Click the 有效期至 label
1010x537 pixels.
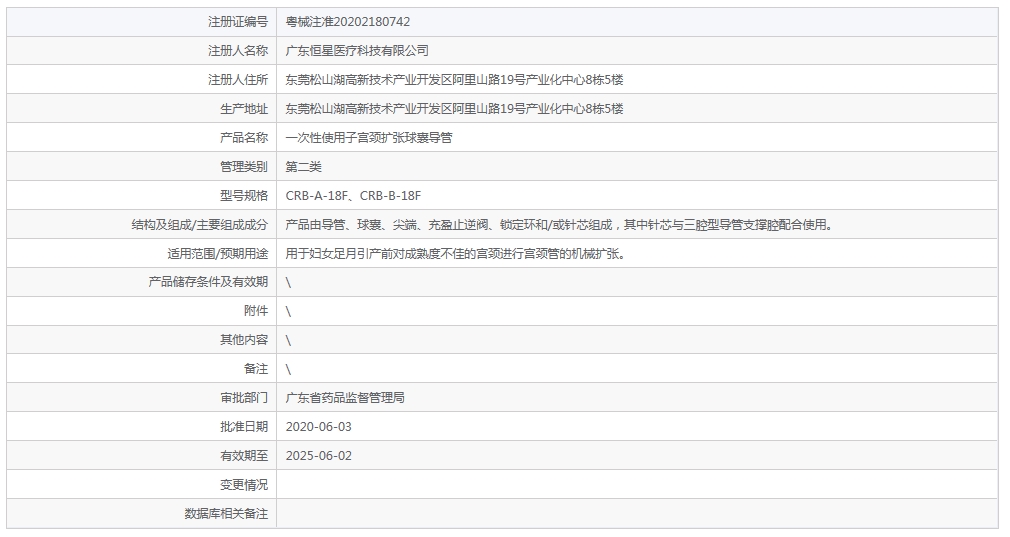[243, 456]
